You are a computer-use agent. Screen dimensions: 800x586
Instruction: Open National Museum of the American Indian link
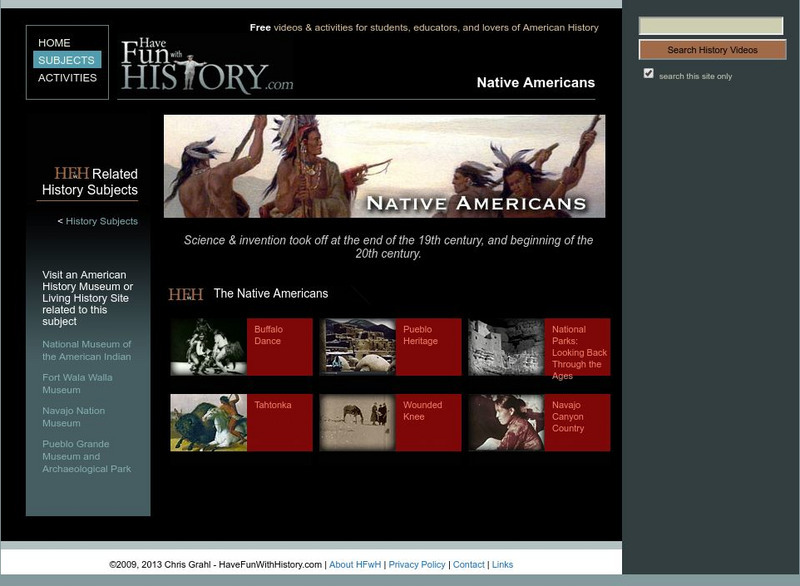pyautogui.click(x=87, y=350)
